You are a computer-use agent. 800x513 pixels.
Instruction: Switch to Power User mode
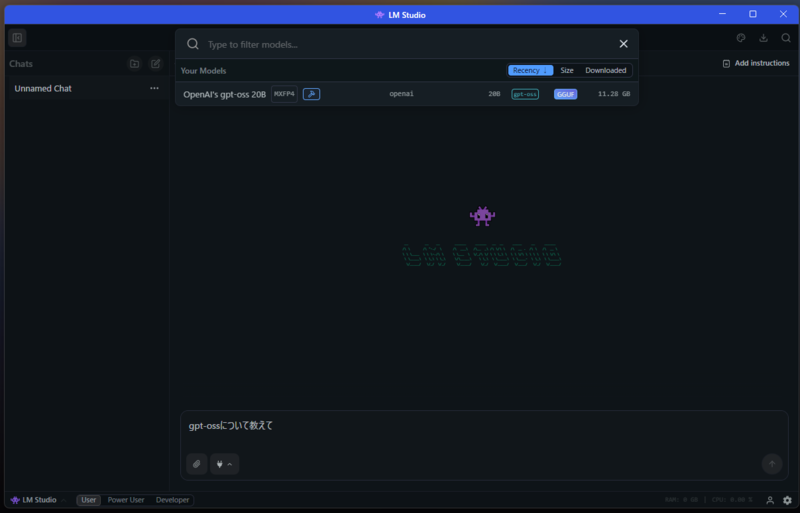(x=126, y=500)
